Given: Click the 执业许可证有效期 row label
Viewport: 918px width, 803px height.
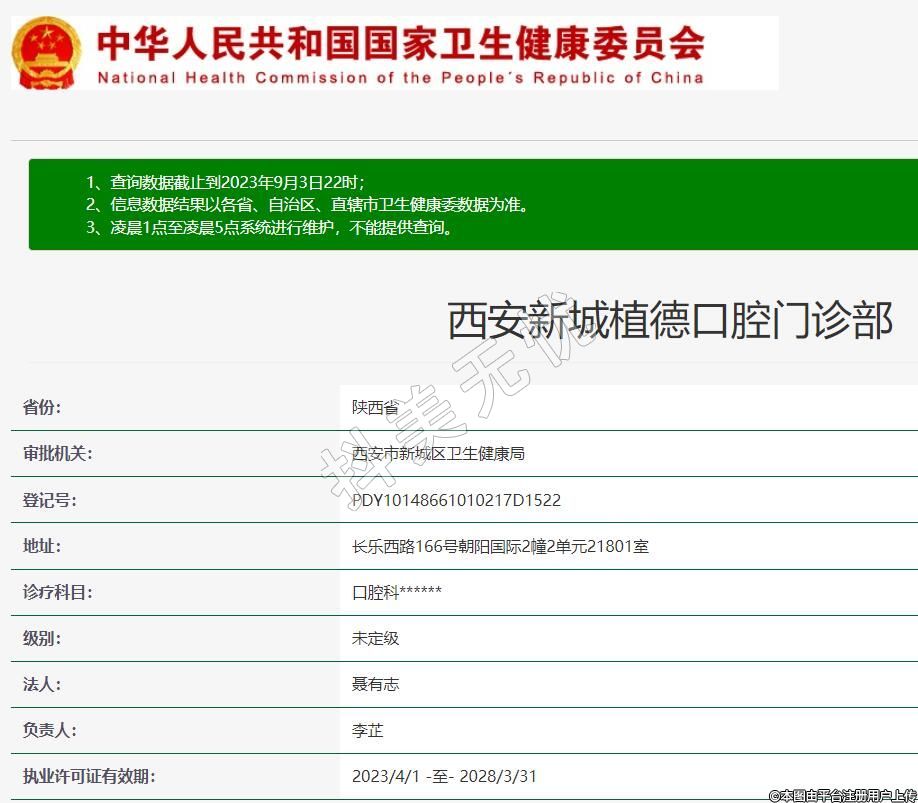Looking at the screenshot, I should click(89, 776).
